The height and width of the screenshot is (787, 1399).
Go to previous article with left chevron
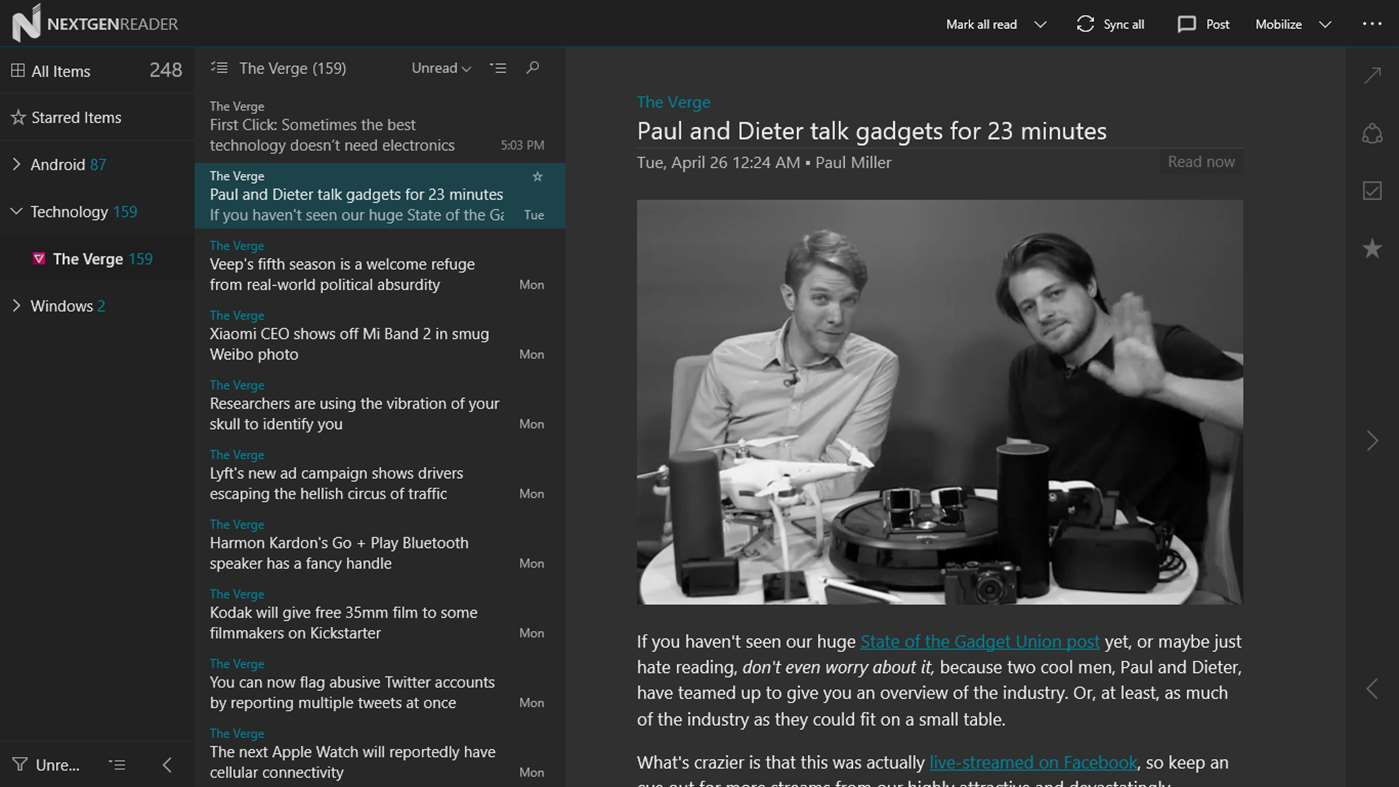tap(1372, 688)
